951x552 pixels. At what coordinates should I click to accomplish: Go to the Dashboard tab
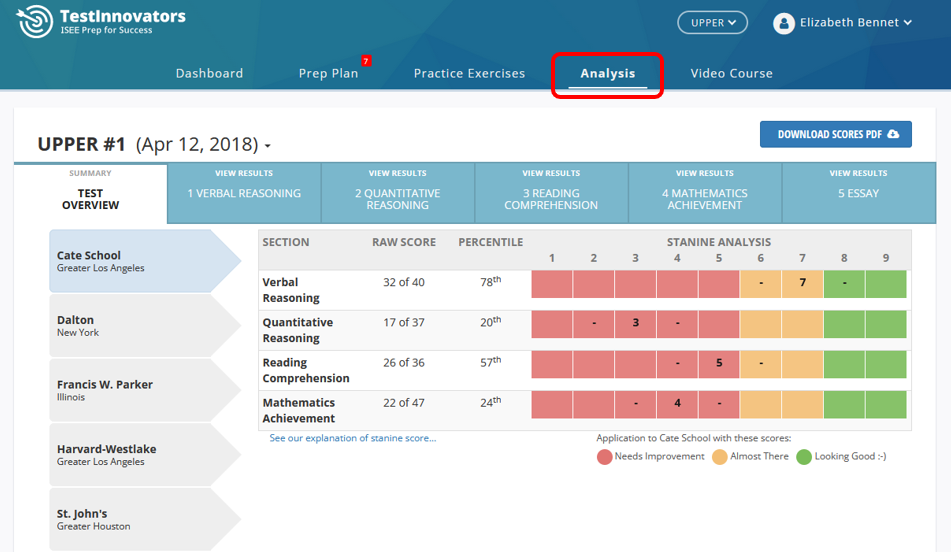[x=209, y=73]
